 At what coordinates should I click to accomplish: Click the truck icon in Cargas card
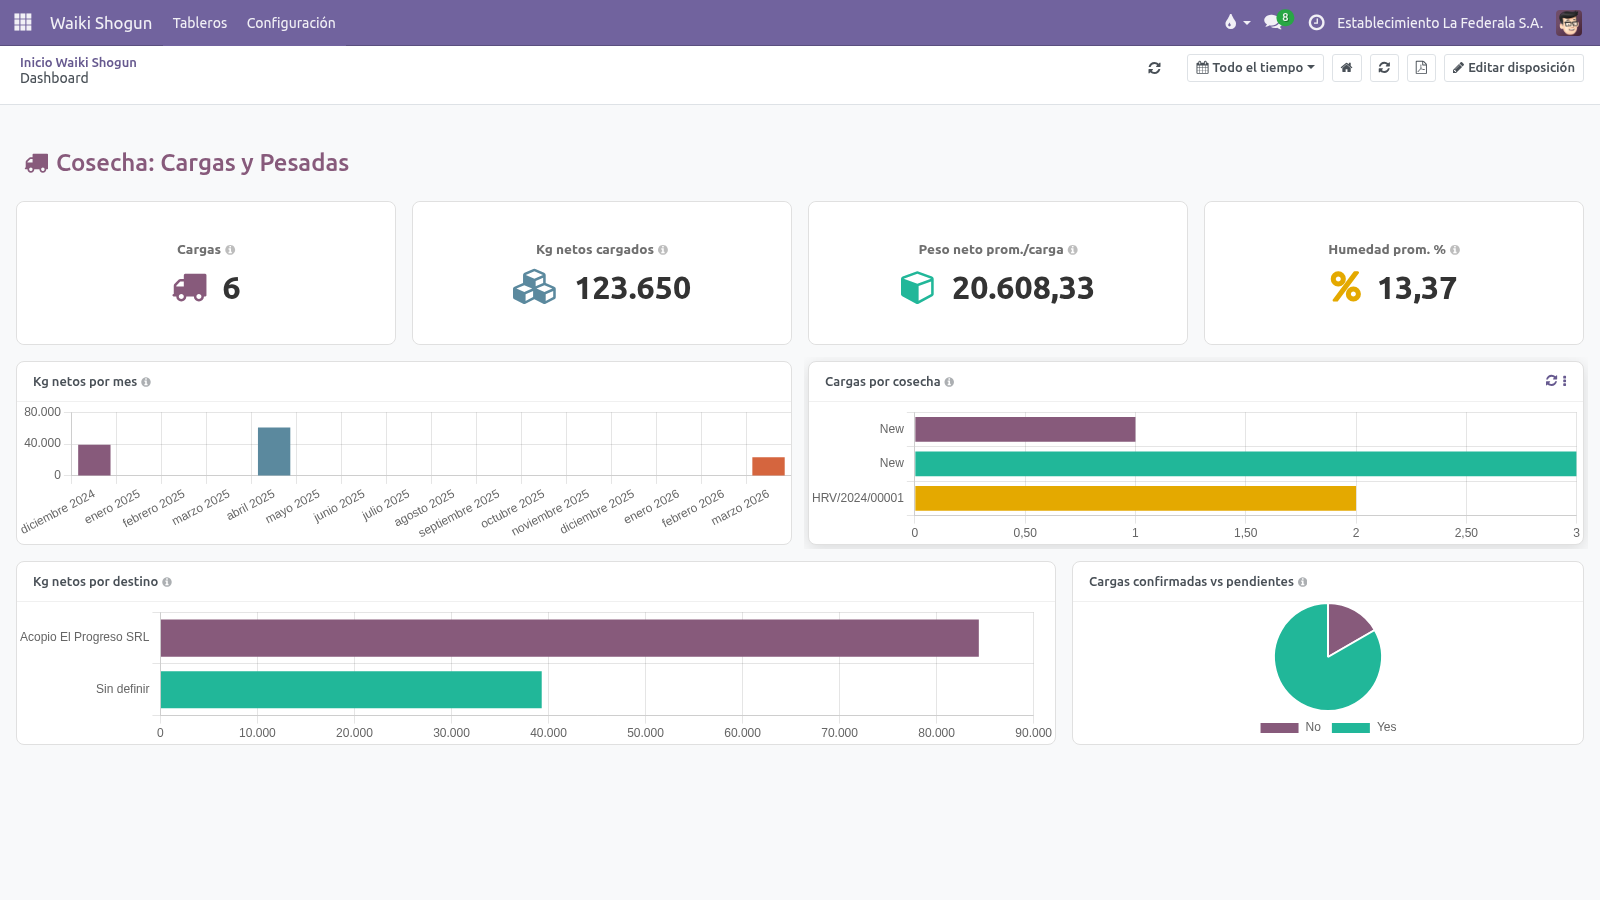(190, 288)
